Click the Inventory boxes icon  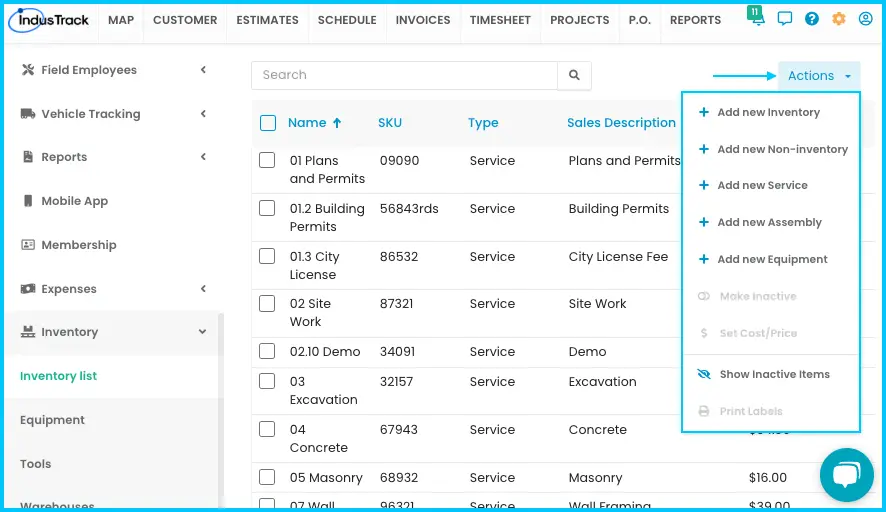28,332
